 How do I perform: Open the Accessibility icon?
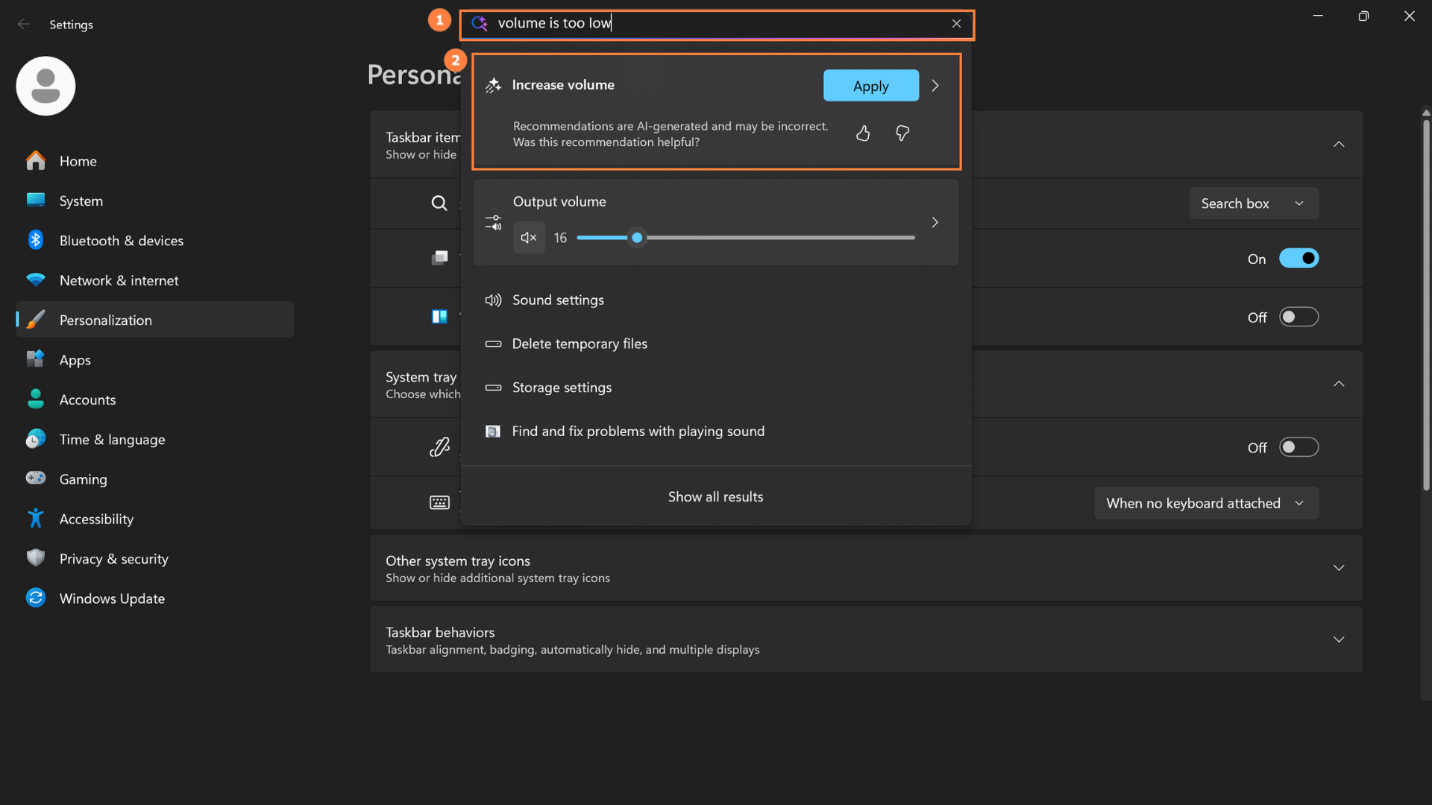(36, 518)
